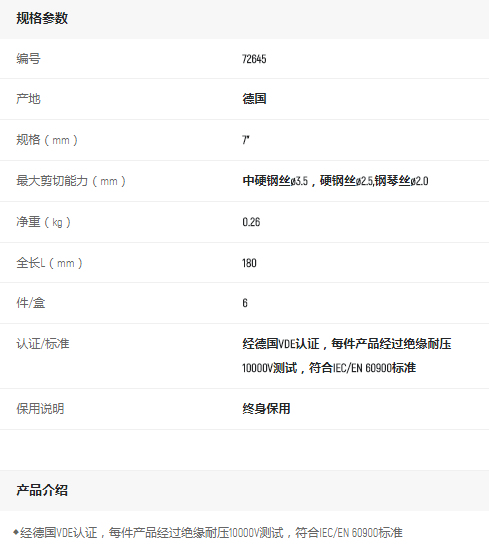Image resolution: width=489 pixels, height=555 pixels.
Task: Click the 保用说明 label
Action: tap(40, 409)
